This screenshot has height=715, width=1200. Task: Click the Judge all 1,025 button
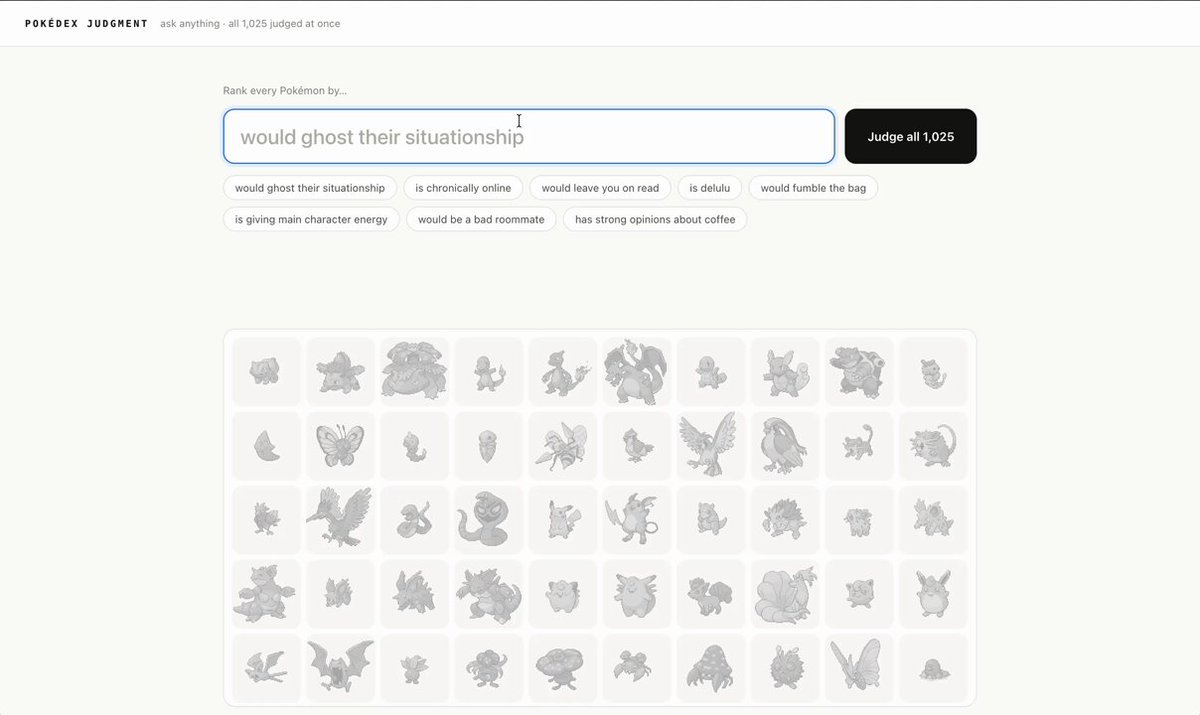coord(911,136)
